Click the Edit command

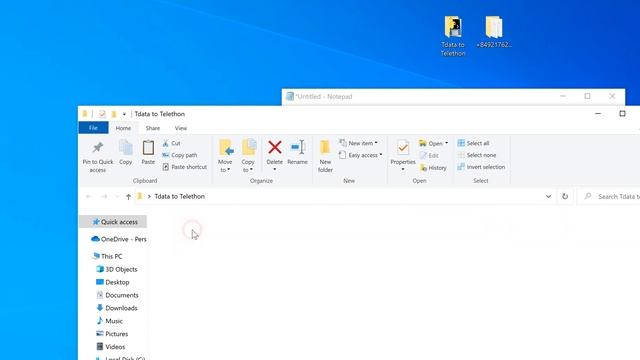pyautogui.click(x=429, y=156)
